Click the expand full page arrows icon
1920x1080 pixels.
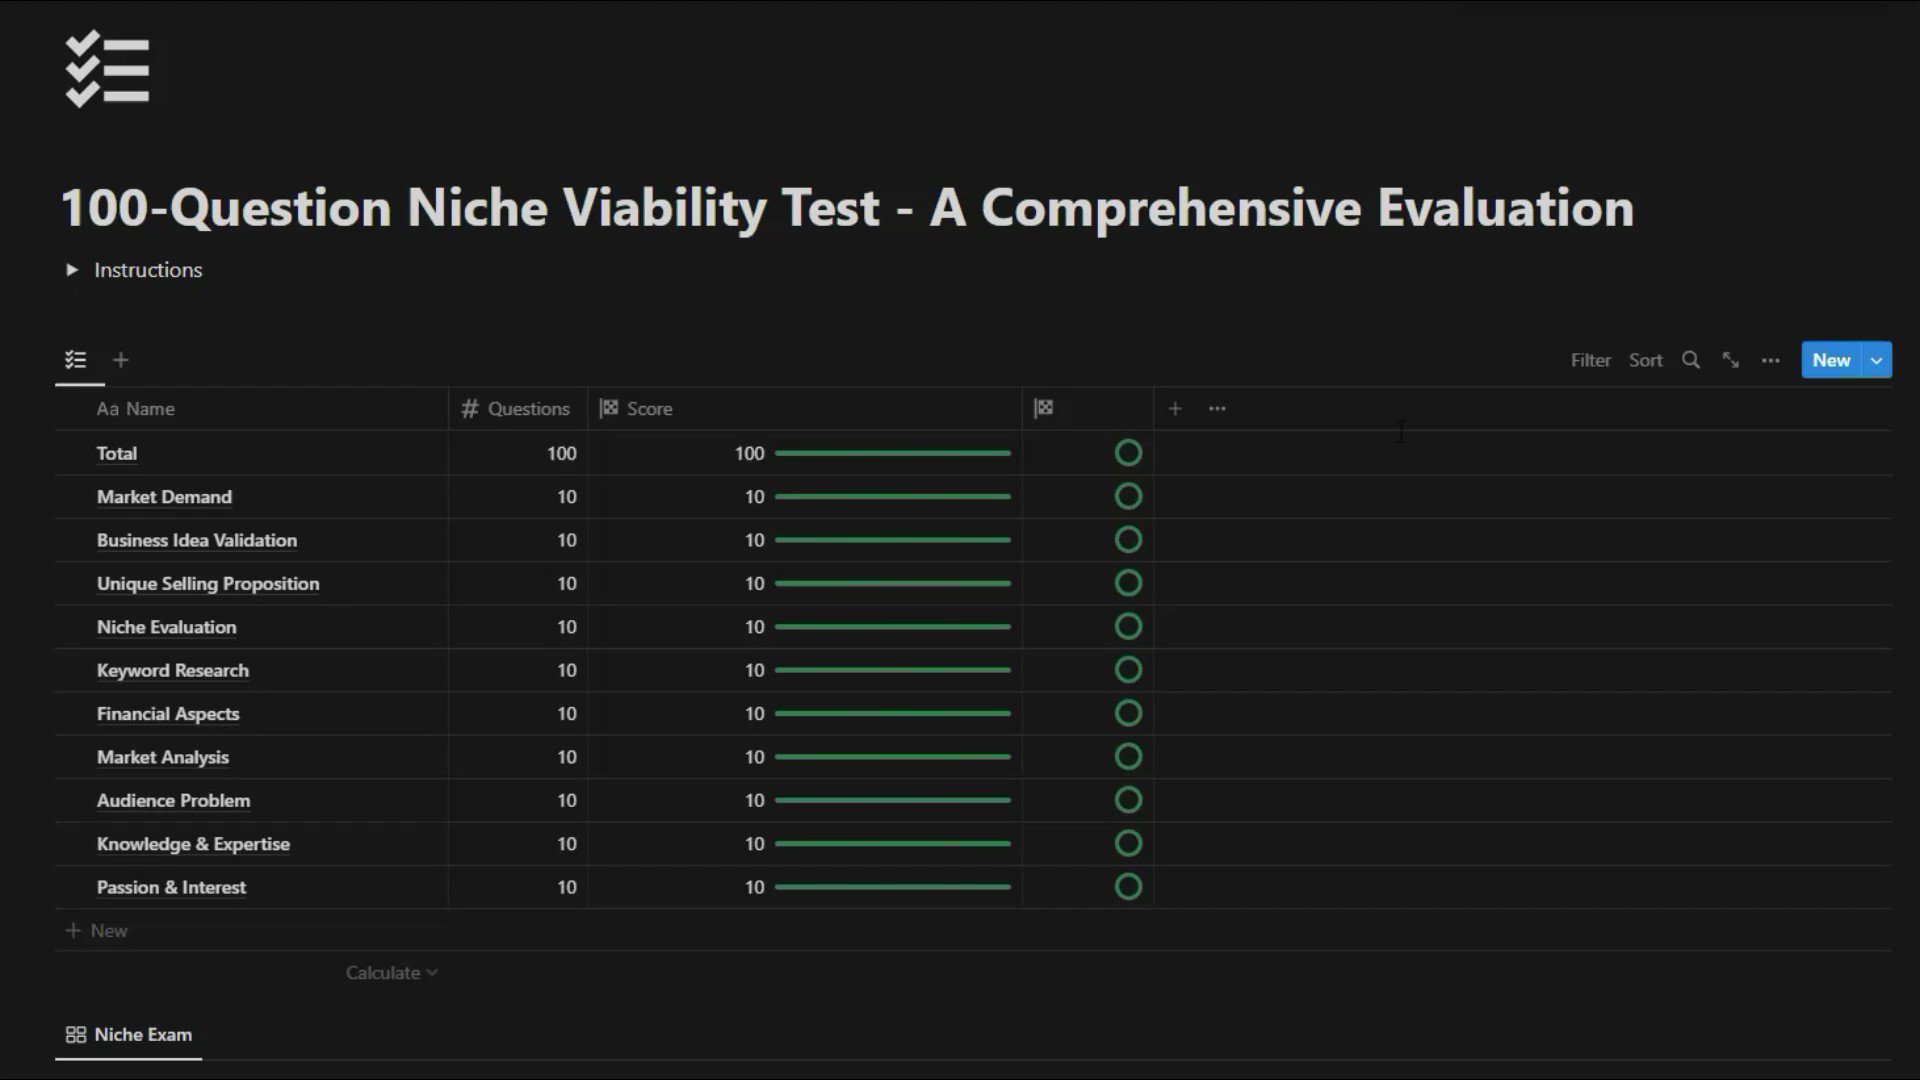1730,360
